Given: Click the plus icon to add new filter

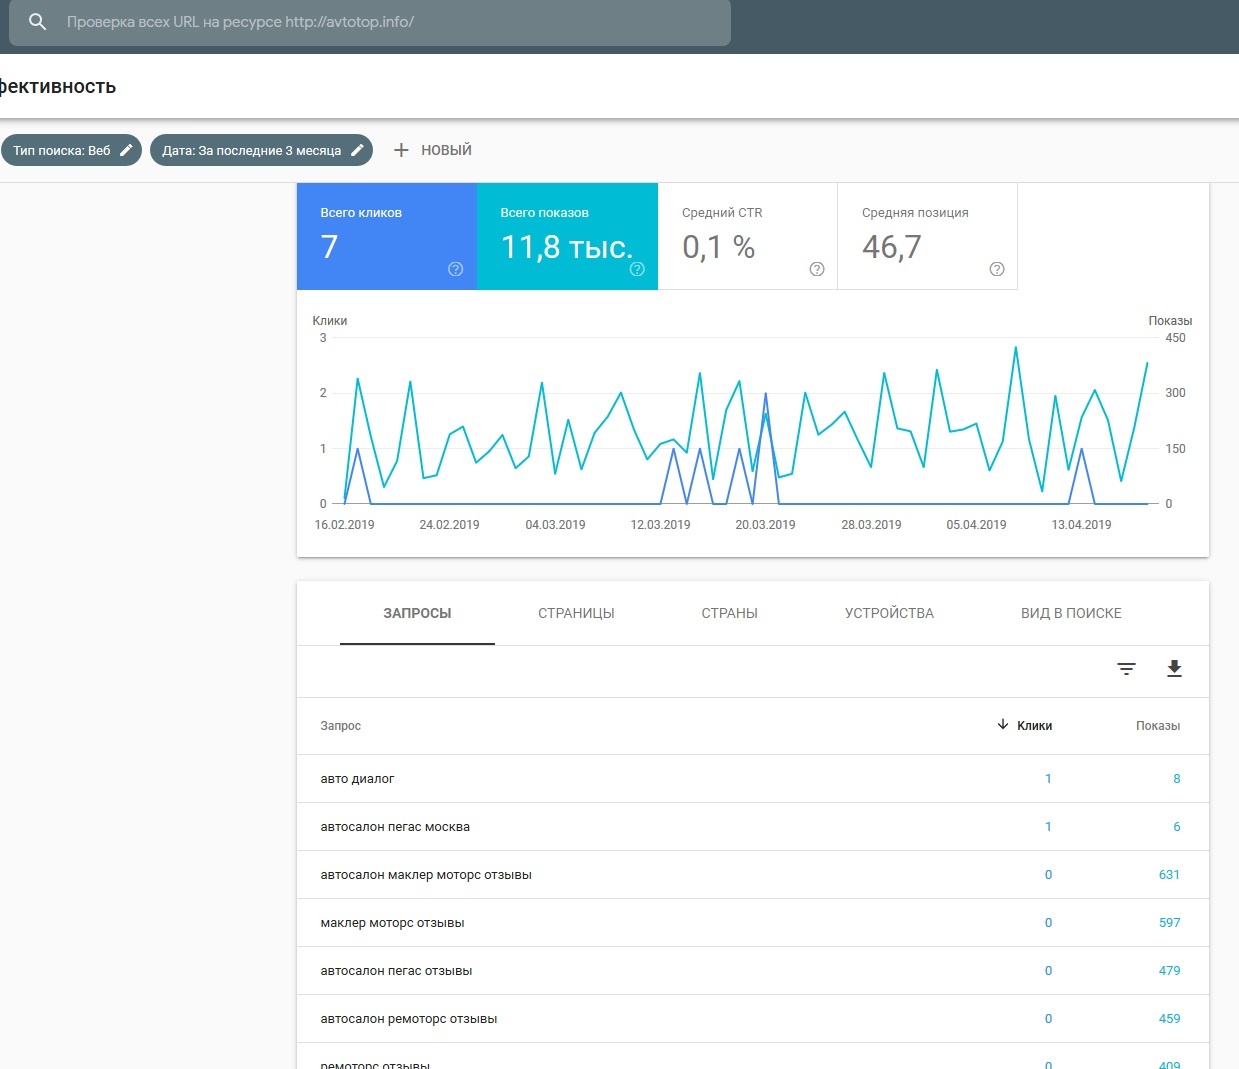Looking at the screenshot, I should tap(401, 150).
